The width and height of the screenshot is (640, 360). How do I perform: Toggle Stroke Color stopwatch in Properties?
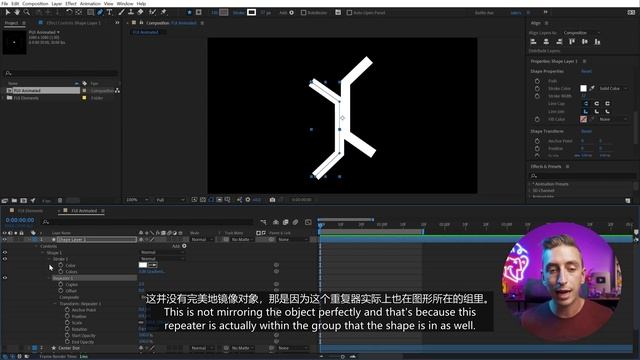[537, 89]
